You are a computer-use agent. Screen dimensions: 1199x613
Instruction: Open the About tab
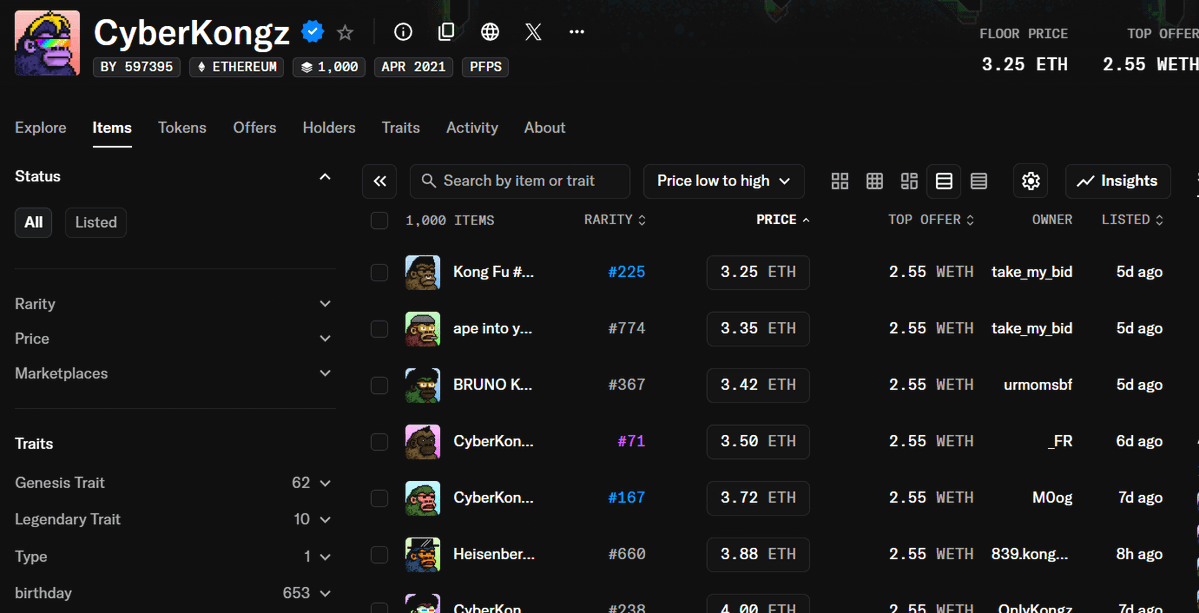point(544,128)
